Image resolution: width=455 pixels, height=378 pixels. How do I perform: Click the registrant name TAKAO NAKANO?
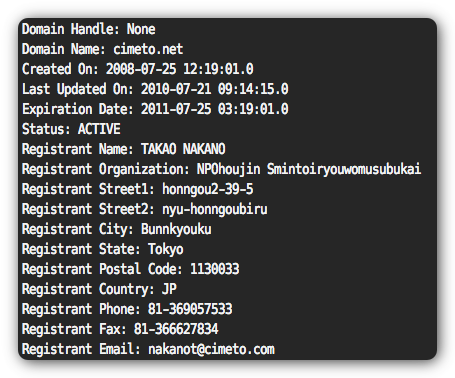click(183, 149)
